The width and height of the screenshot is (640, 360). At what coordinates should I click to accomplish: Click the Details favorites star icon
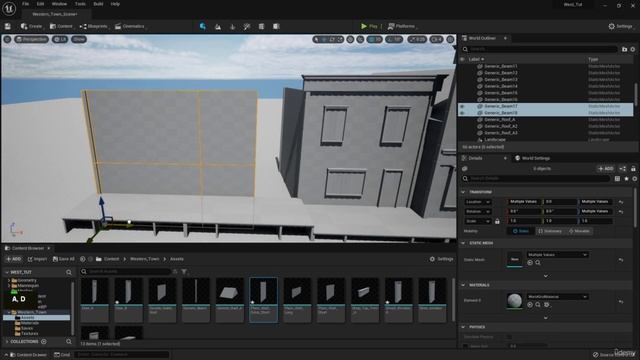[626, 179]
